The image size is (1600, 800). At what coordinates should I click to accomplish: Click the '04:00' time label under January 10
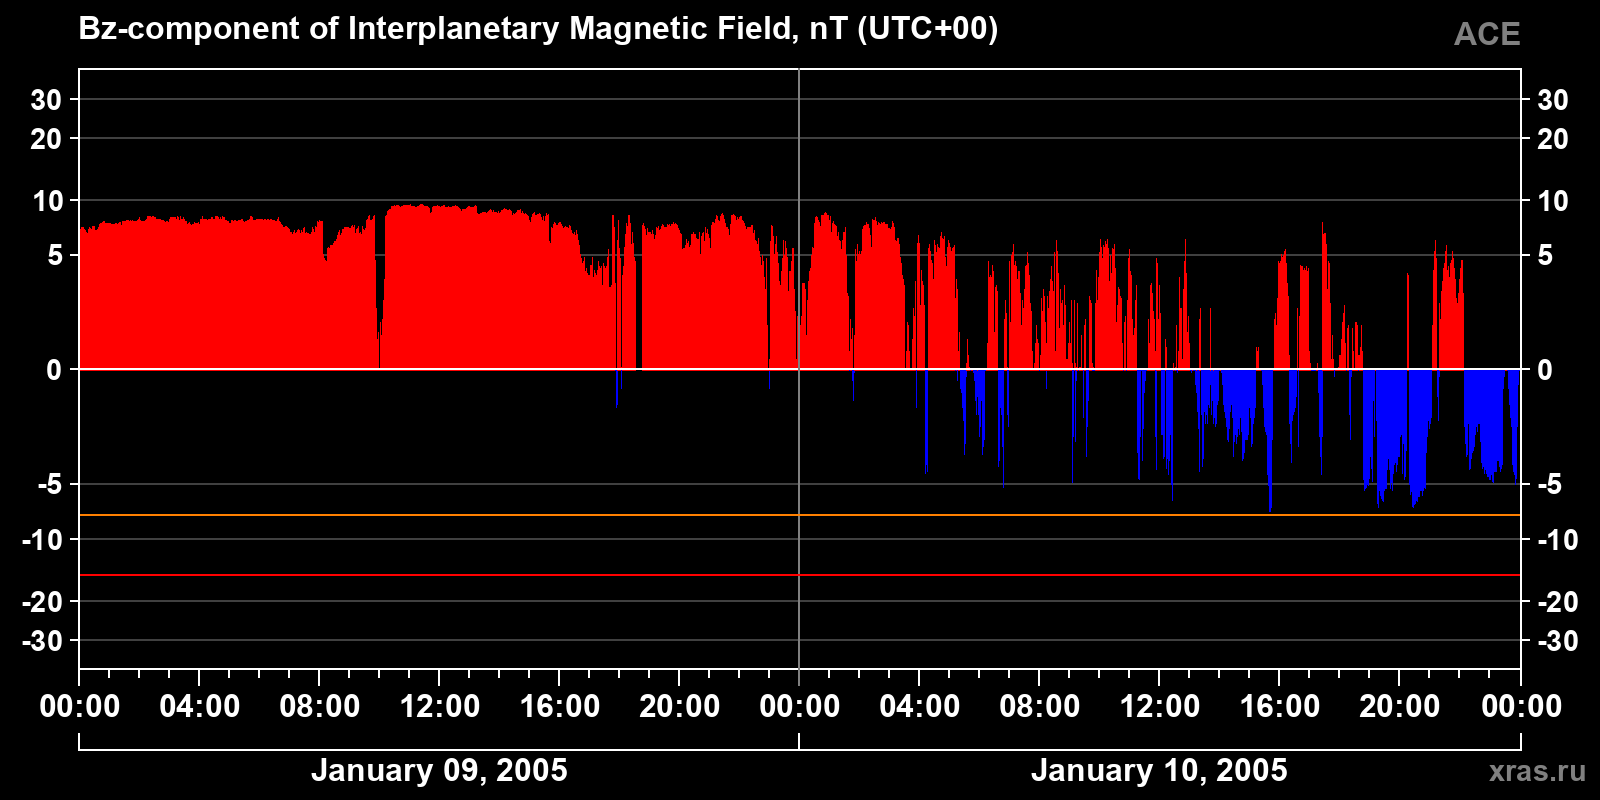pos(920,707)
